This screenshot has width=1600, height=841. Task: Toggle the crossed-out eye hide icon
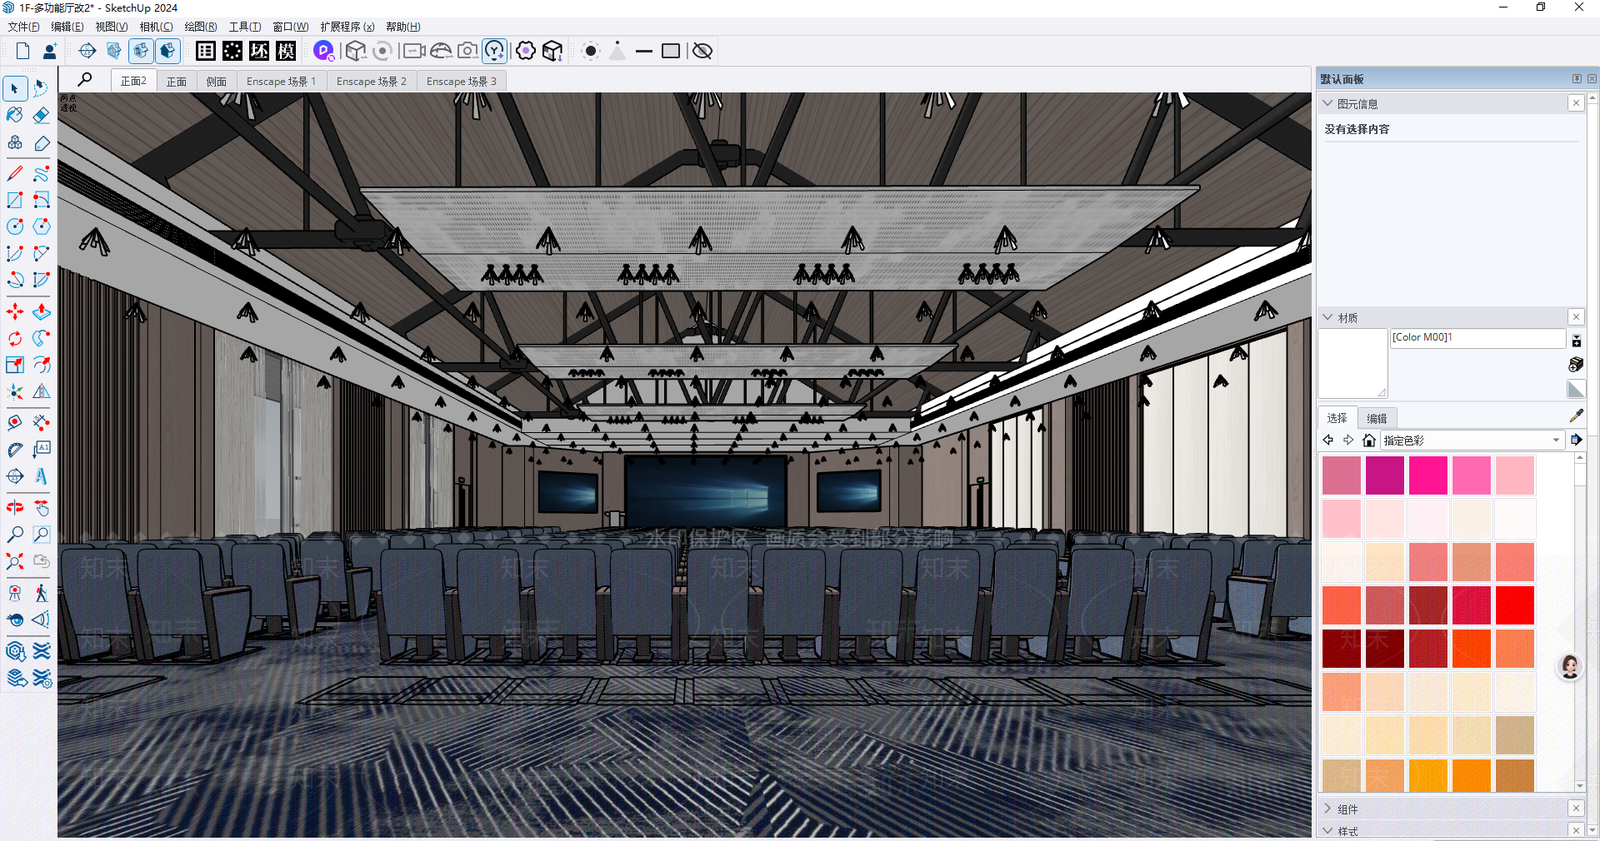click(703, 51)
